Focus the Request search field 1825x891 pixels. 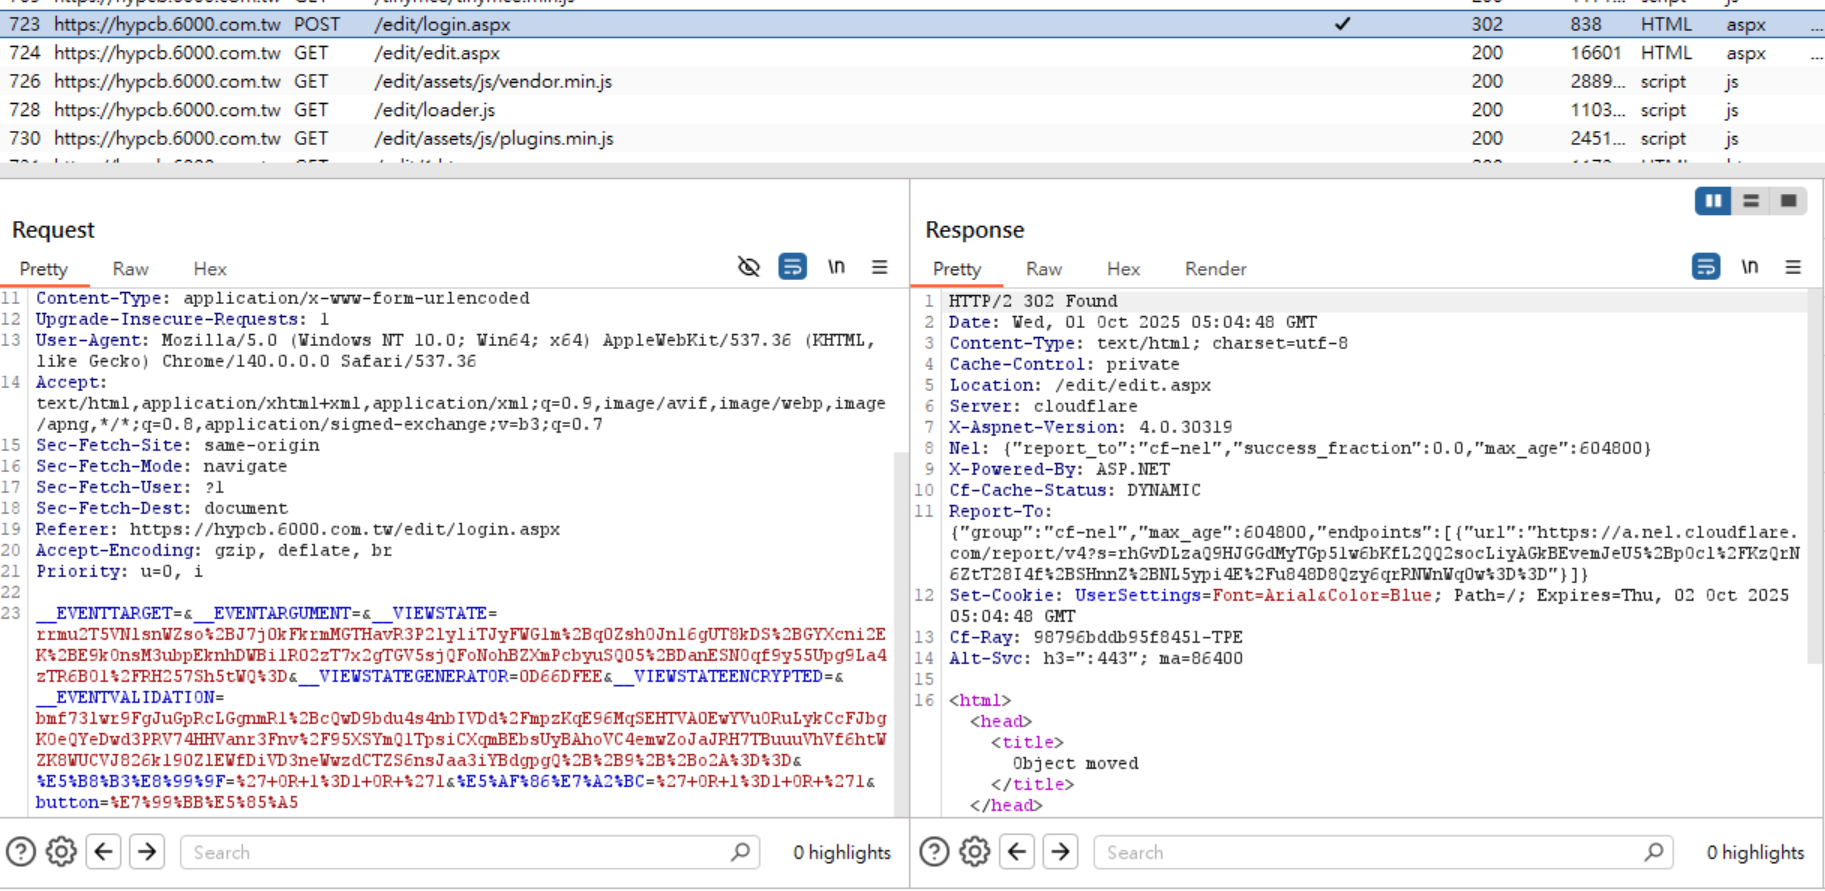tap(470, 853)
